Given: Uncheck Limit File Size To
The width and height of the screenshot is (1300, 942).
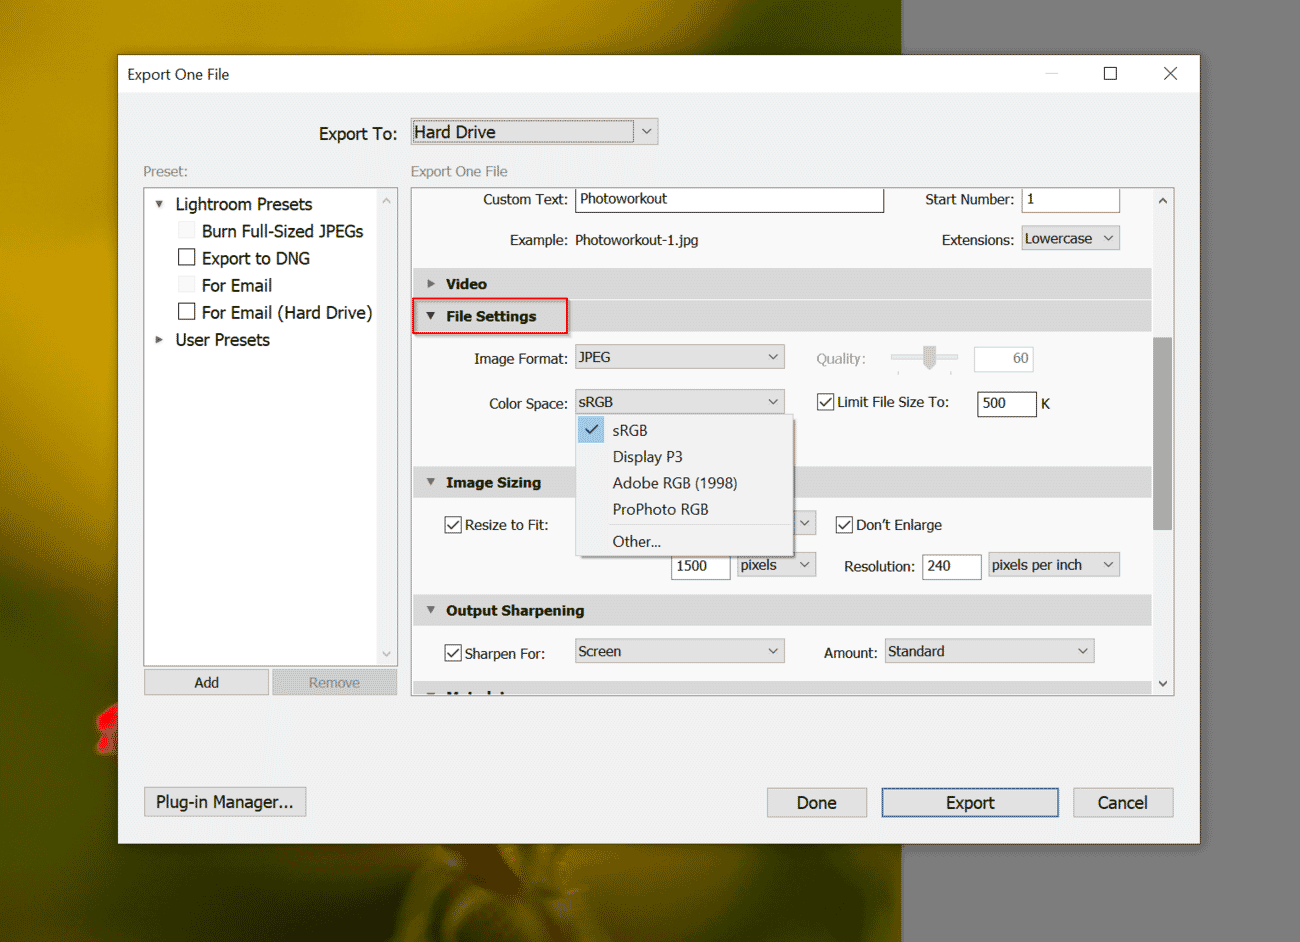Looking at the screenshot, I should point(825,401).
